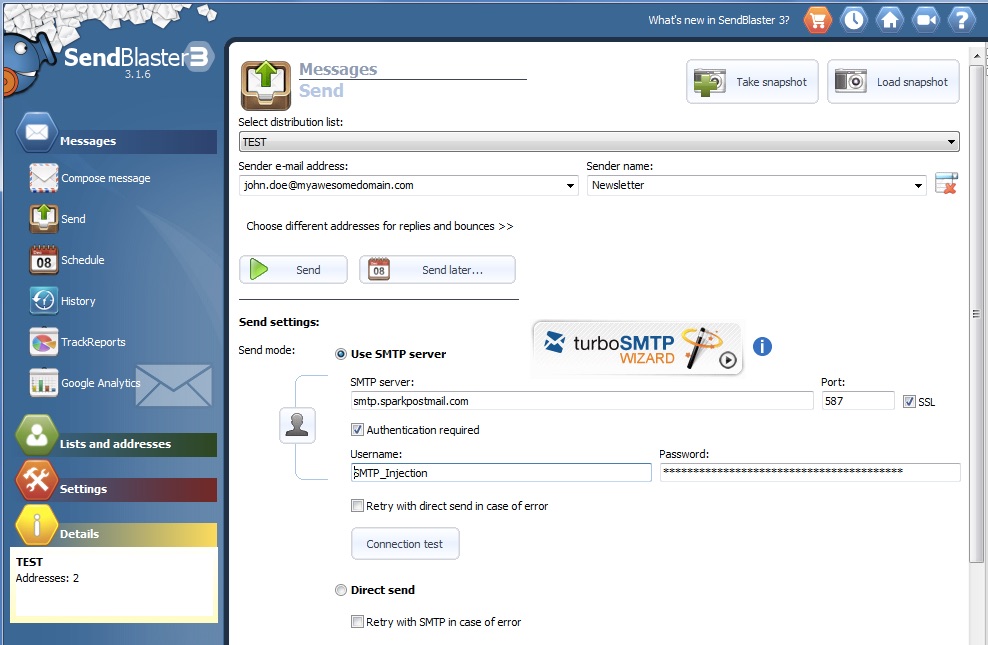Click the vertical scrollbar thumb
This screenshot has height=645, width=988.
976,313
